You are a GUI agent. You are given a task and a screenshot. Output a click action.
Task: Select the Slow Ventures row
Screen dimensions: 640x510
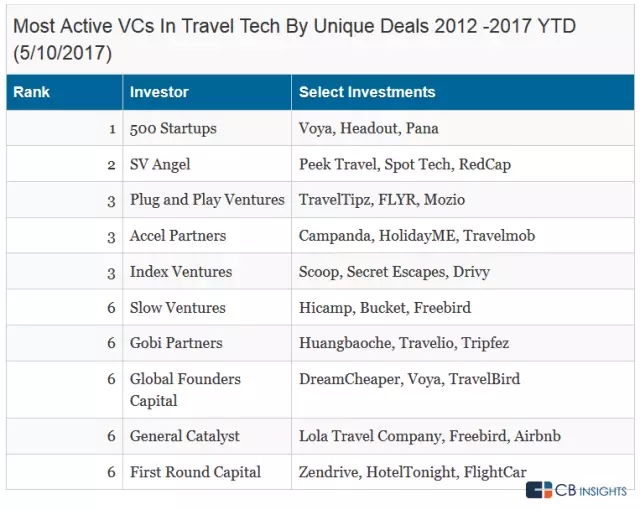coord(320,308)
